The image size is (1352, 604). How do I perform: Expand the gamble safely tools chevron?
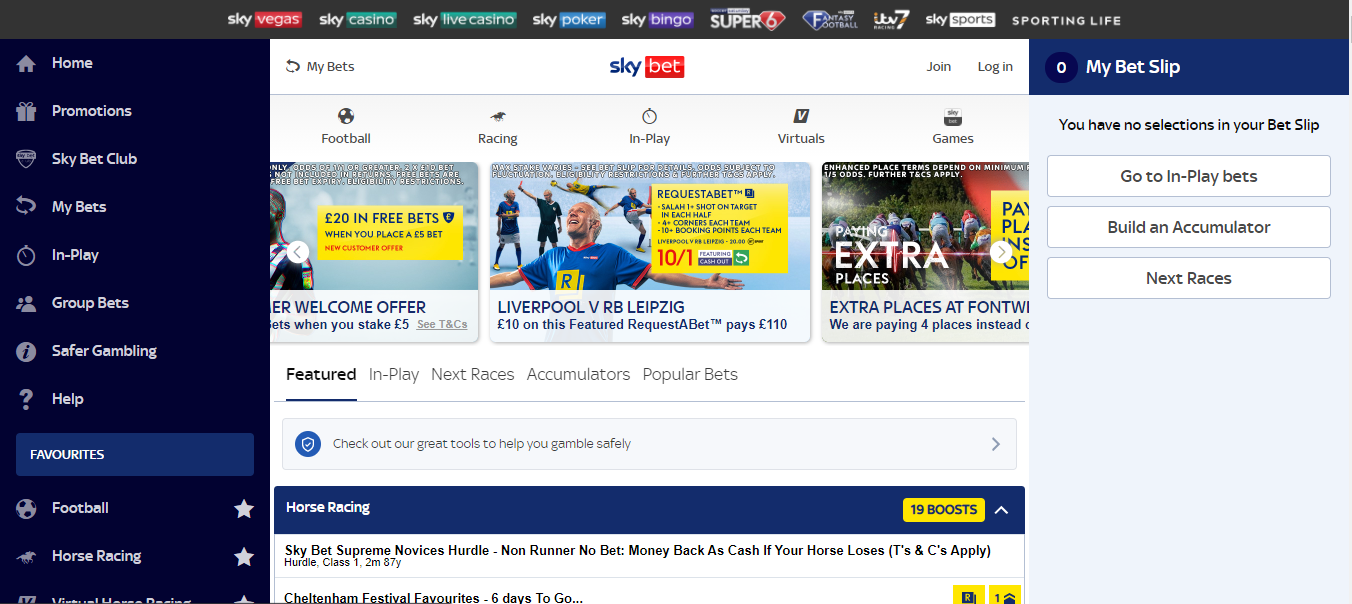(995, 444)
